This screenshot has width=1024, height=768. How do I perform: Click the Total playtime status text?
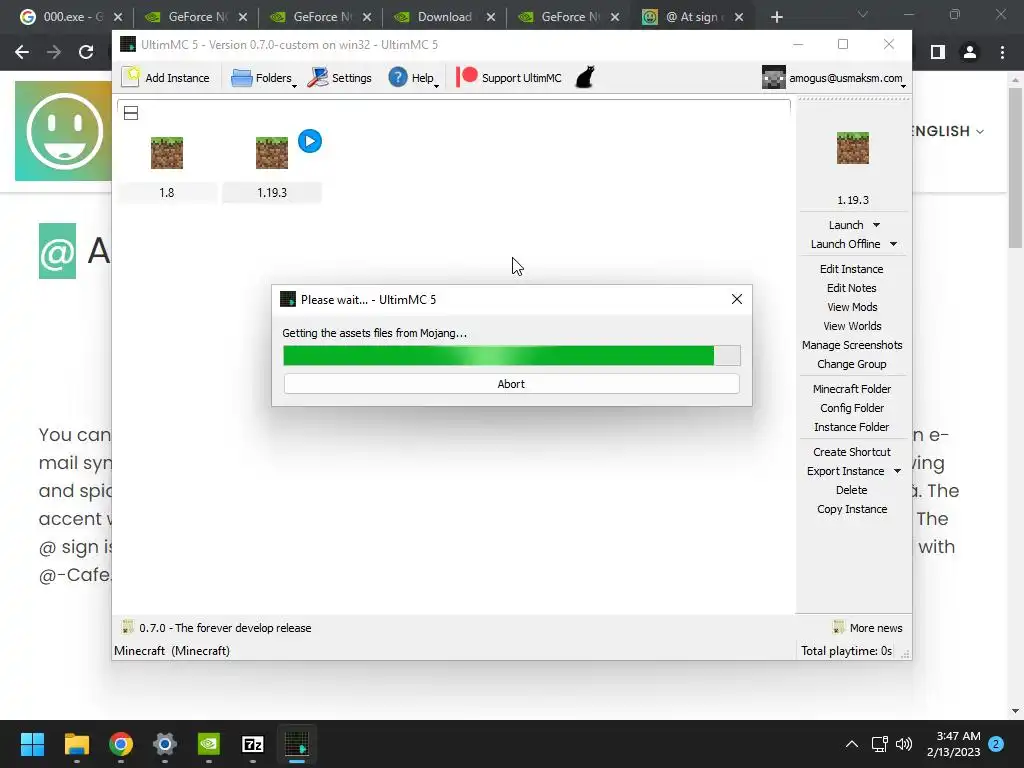[x=846, y=650]
